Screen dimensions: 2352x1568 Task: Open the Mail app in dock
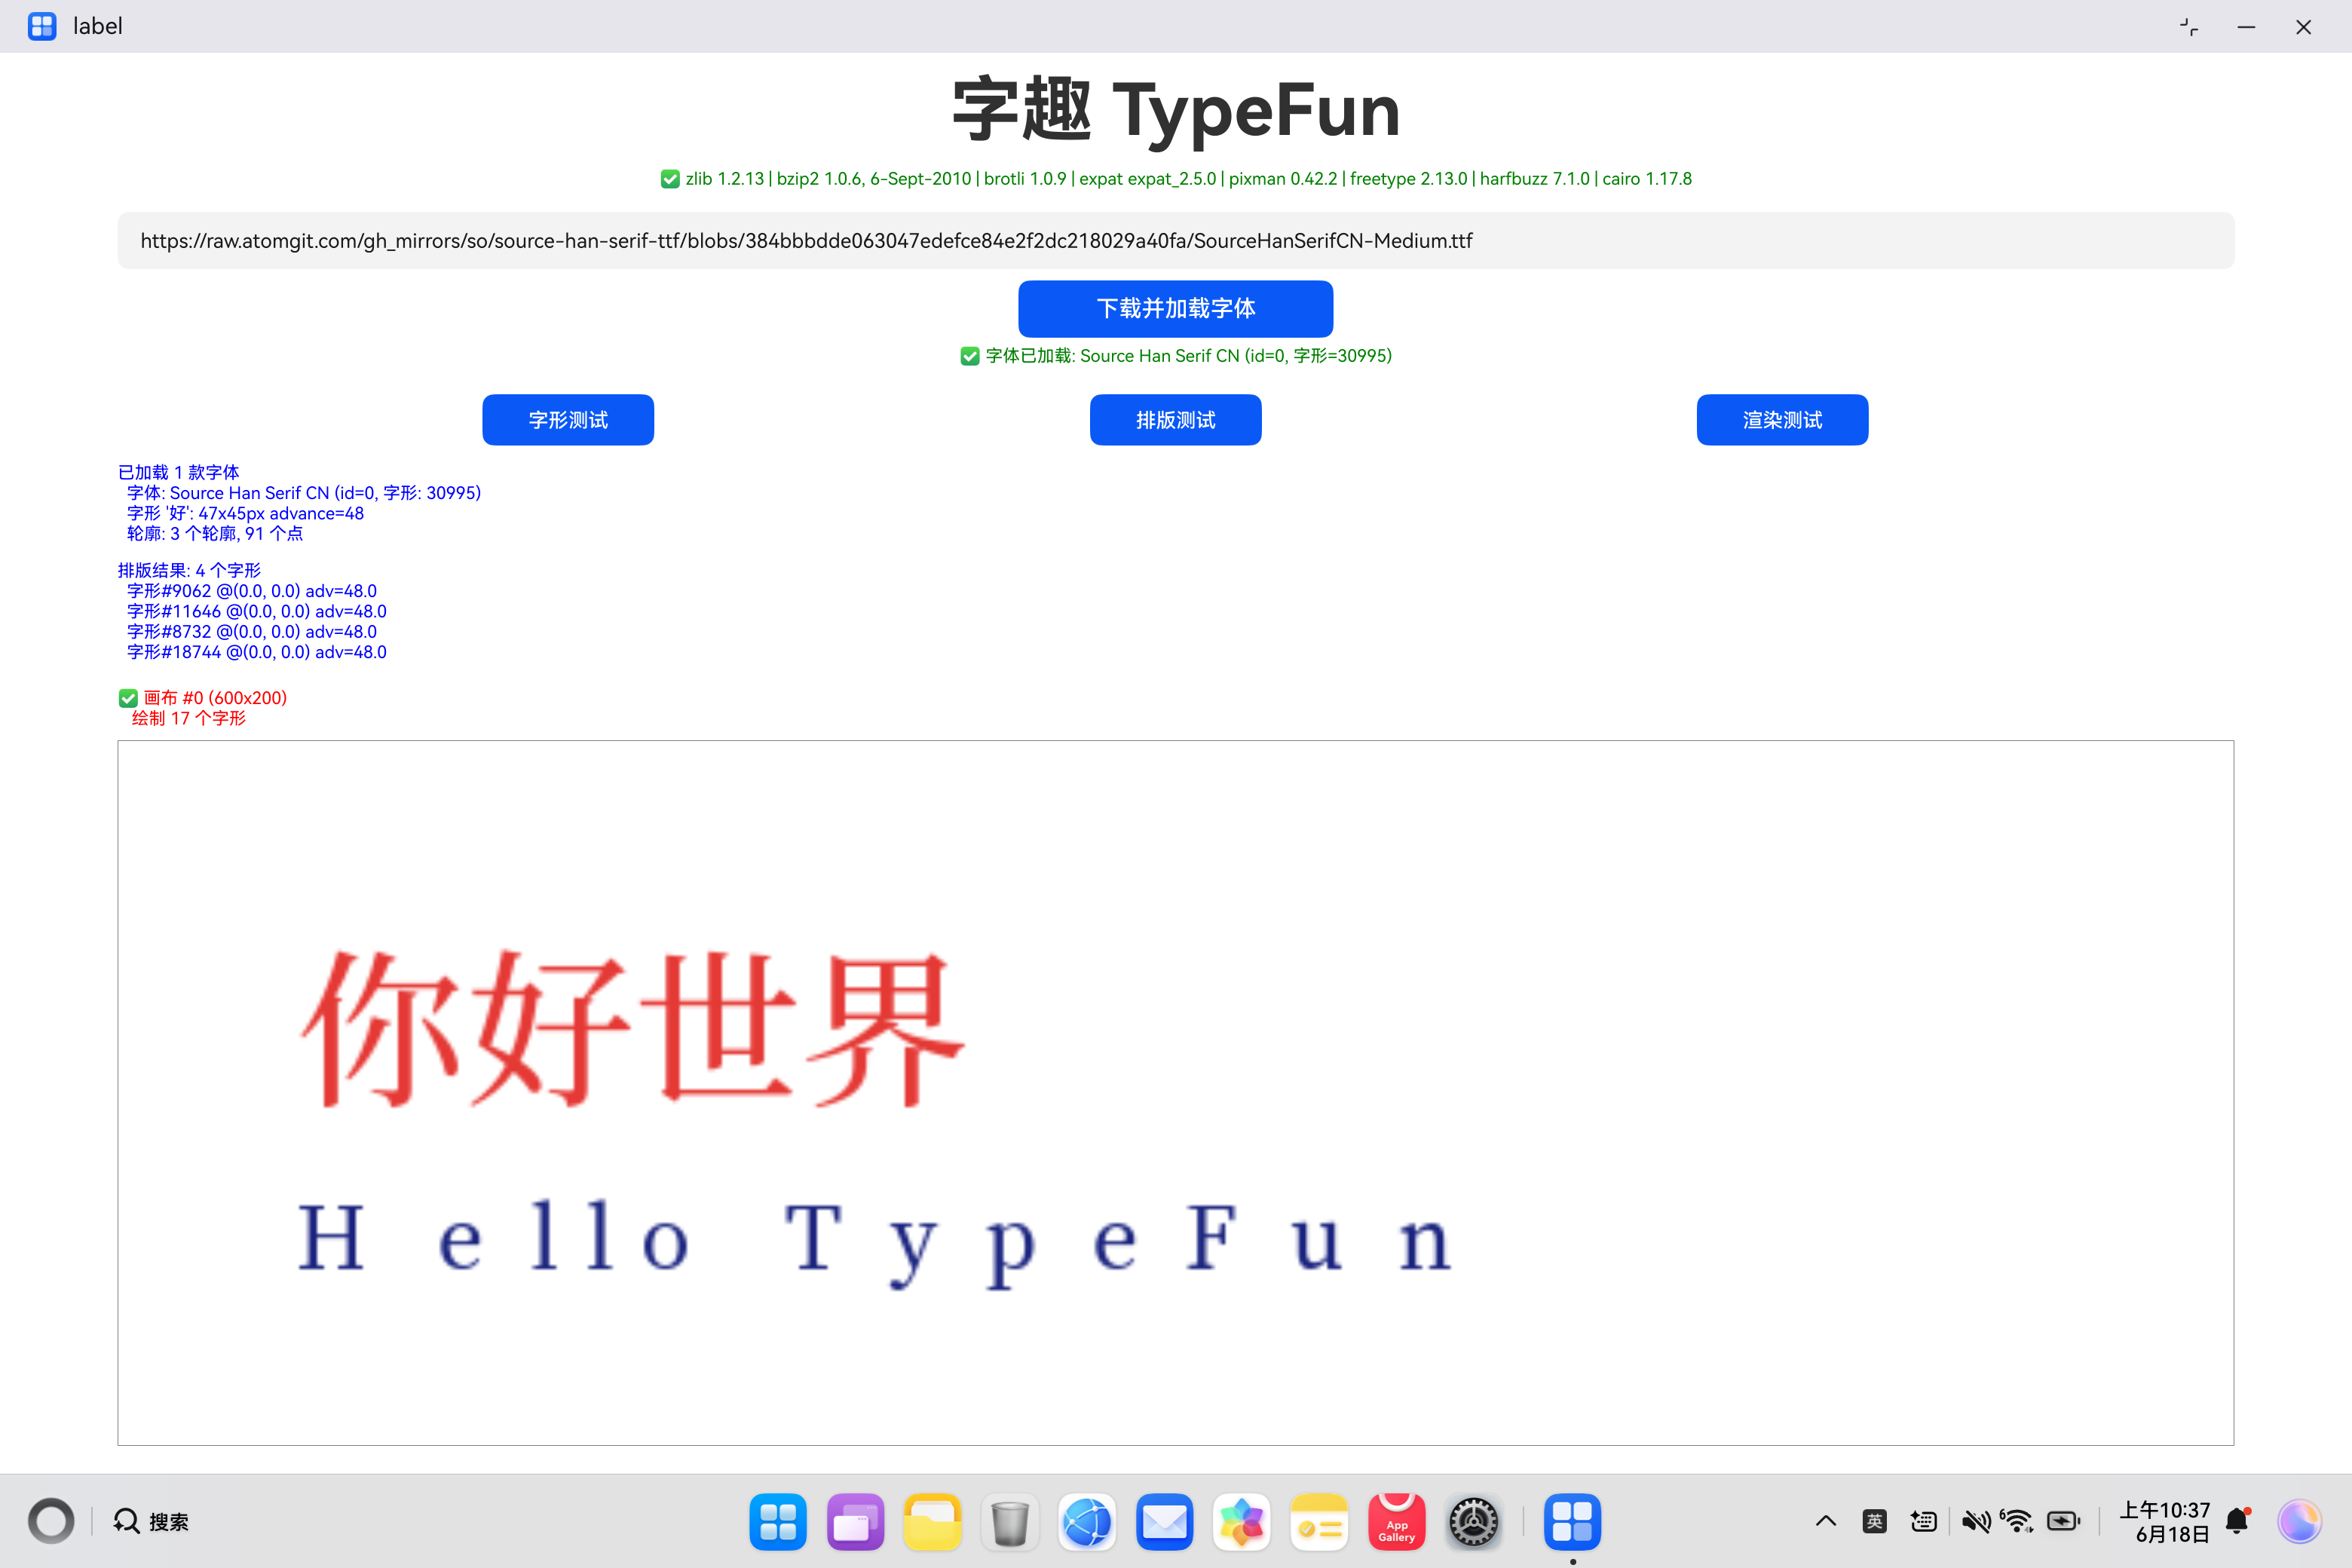(x=1164, y=1521)
